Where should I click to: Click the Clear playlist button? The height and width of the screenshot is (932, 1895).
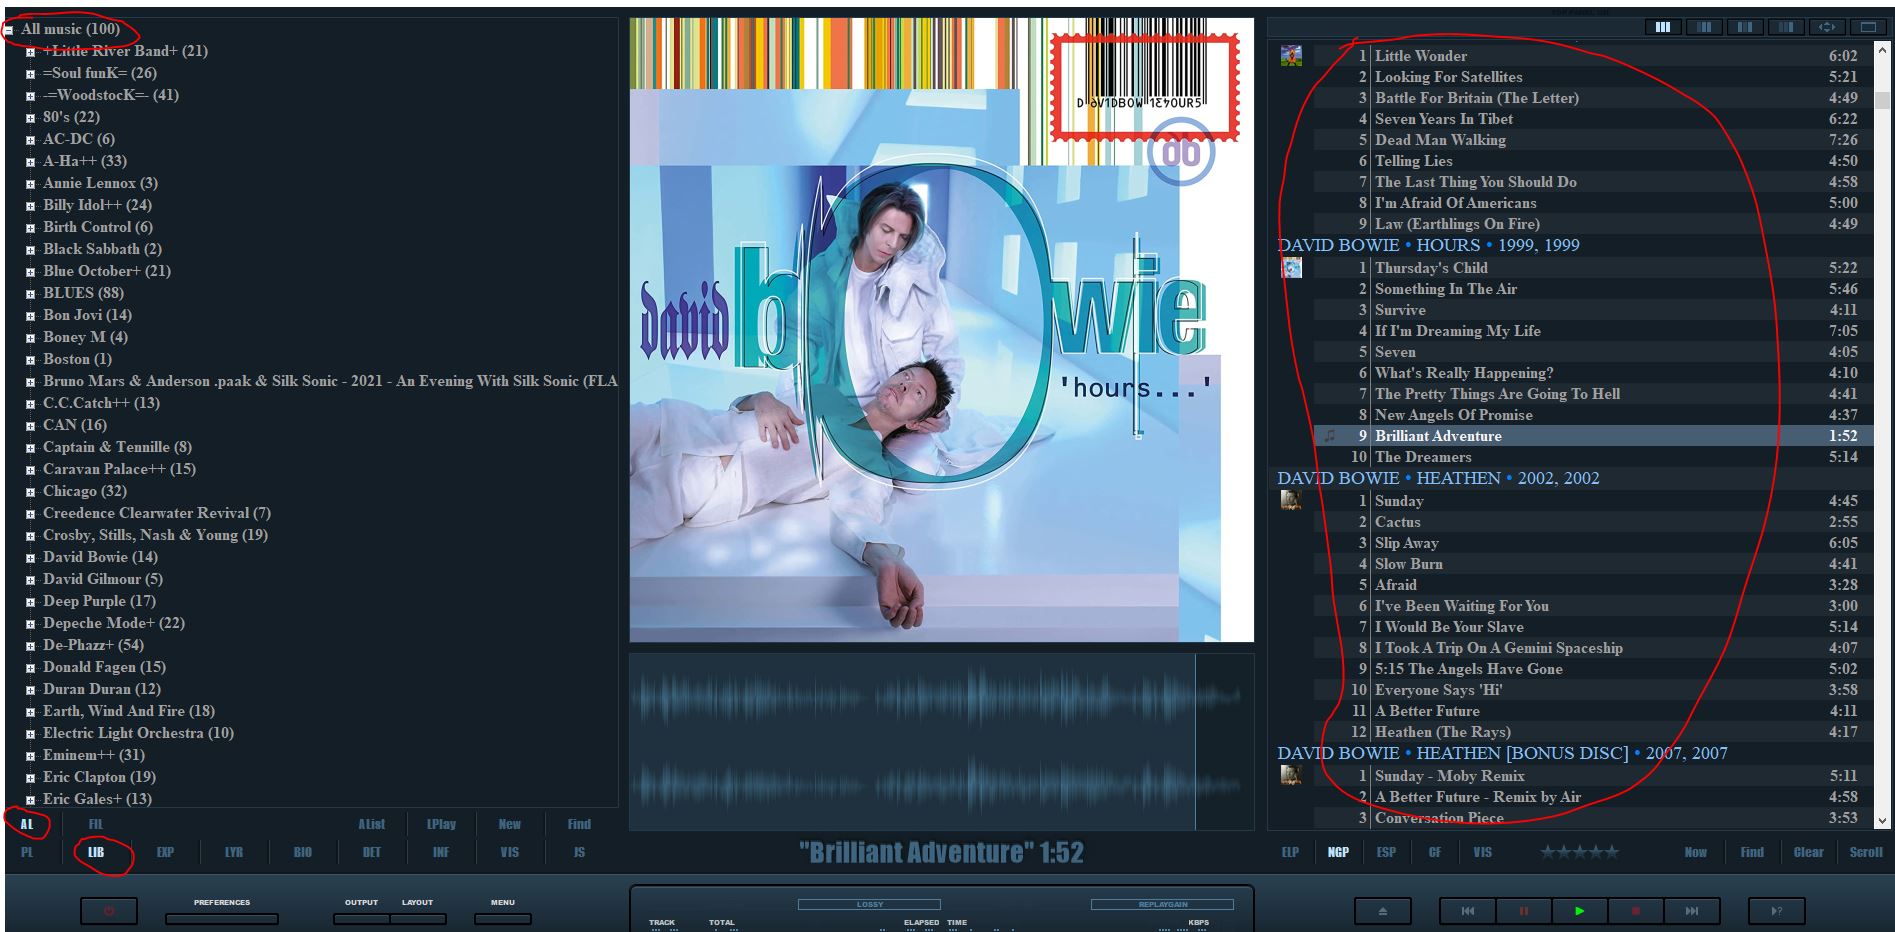[x=1809, y=852]
